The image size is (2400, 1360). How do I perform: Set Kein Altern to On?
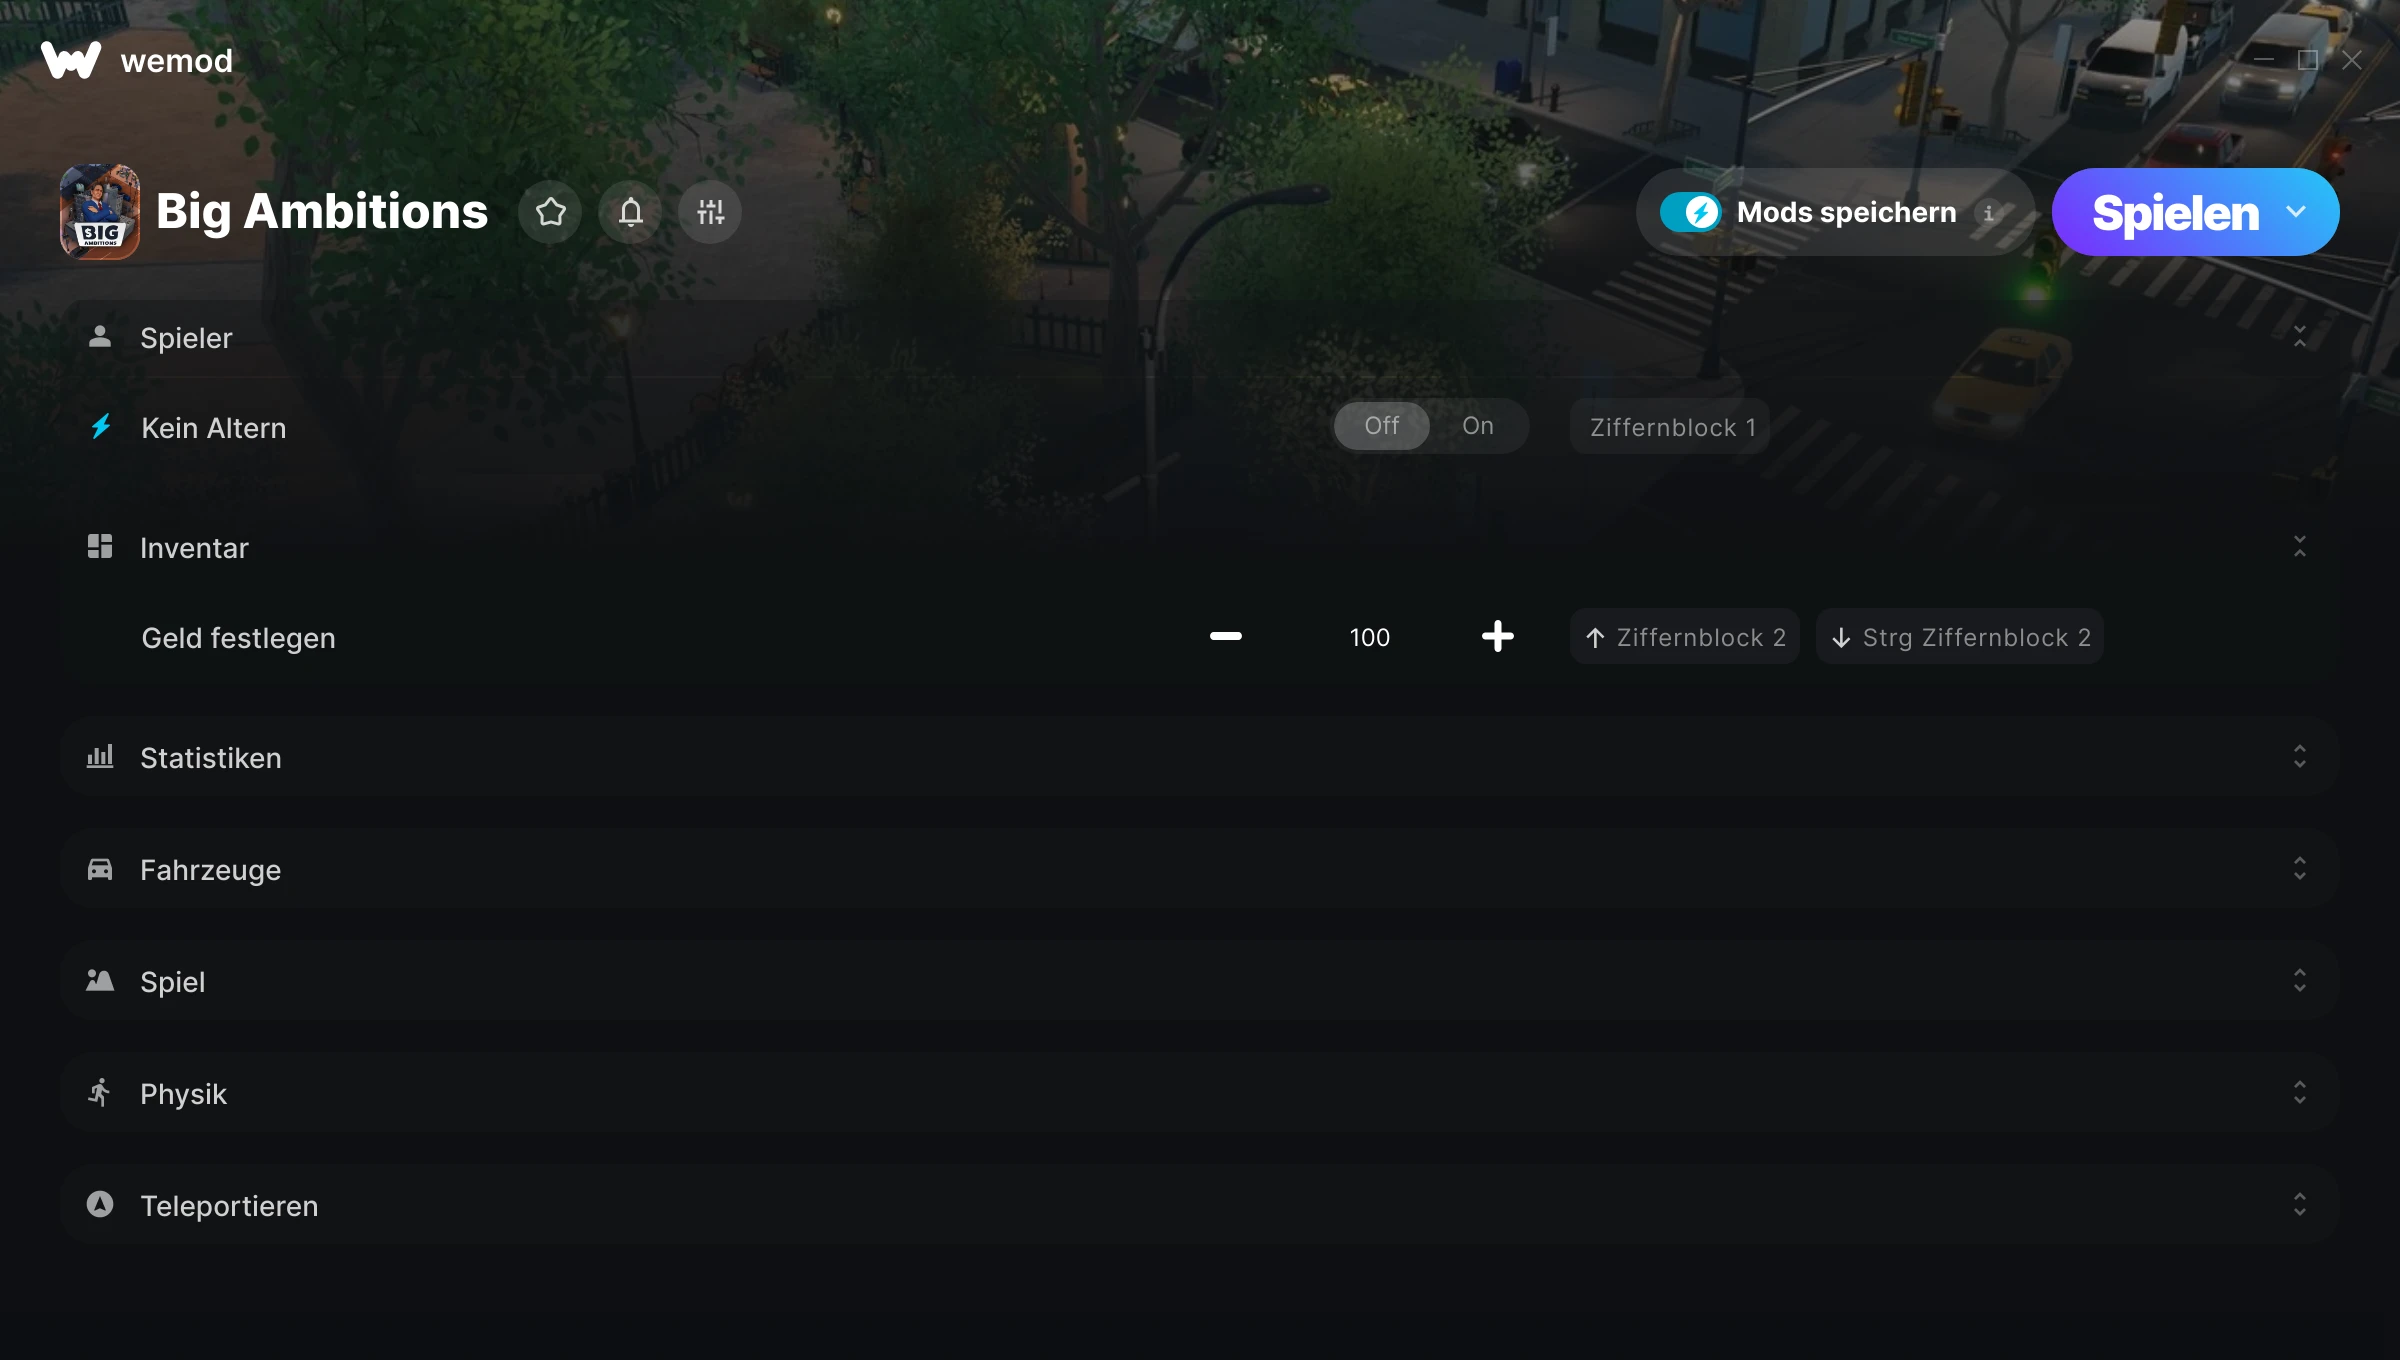tap(1477, 426)
